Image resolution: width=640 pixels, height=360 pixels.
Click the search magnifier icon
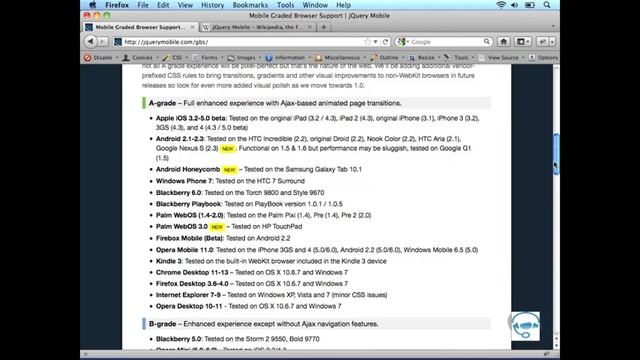487,42
